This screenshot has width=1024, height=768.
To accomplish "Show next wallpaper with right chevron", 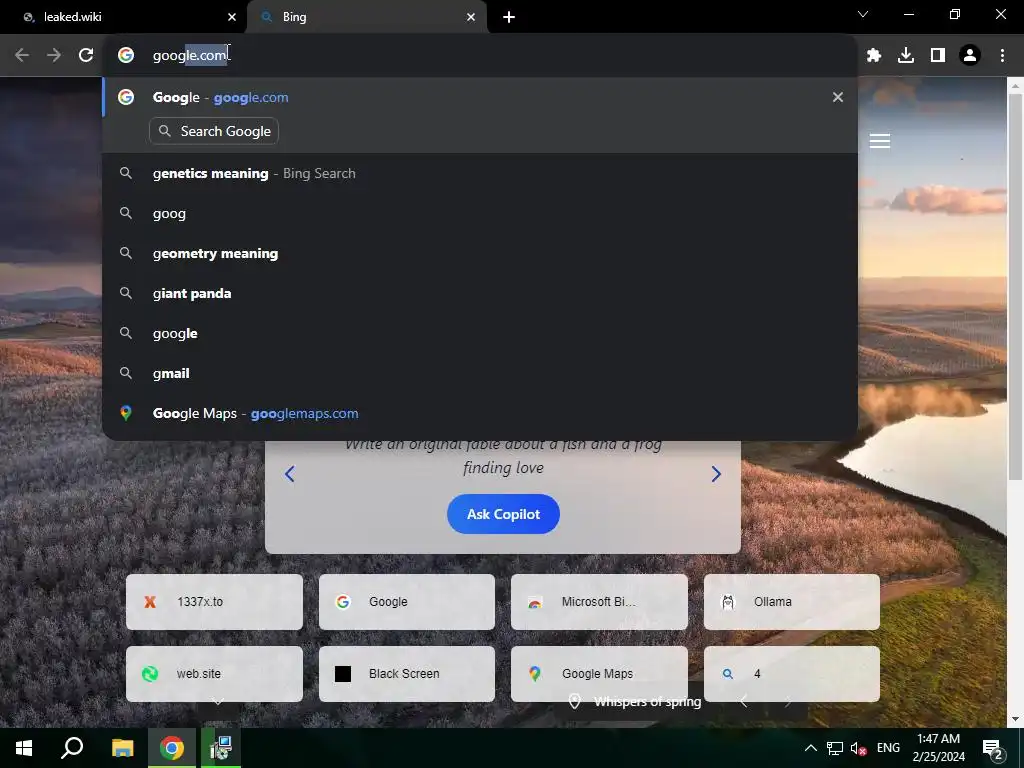I will click(788, 702).
